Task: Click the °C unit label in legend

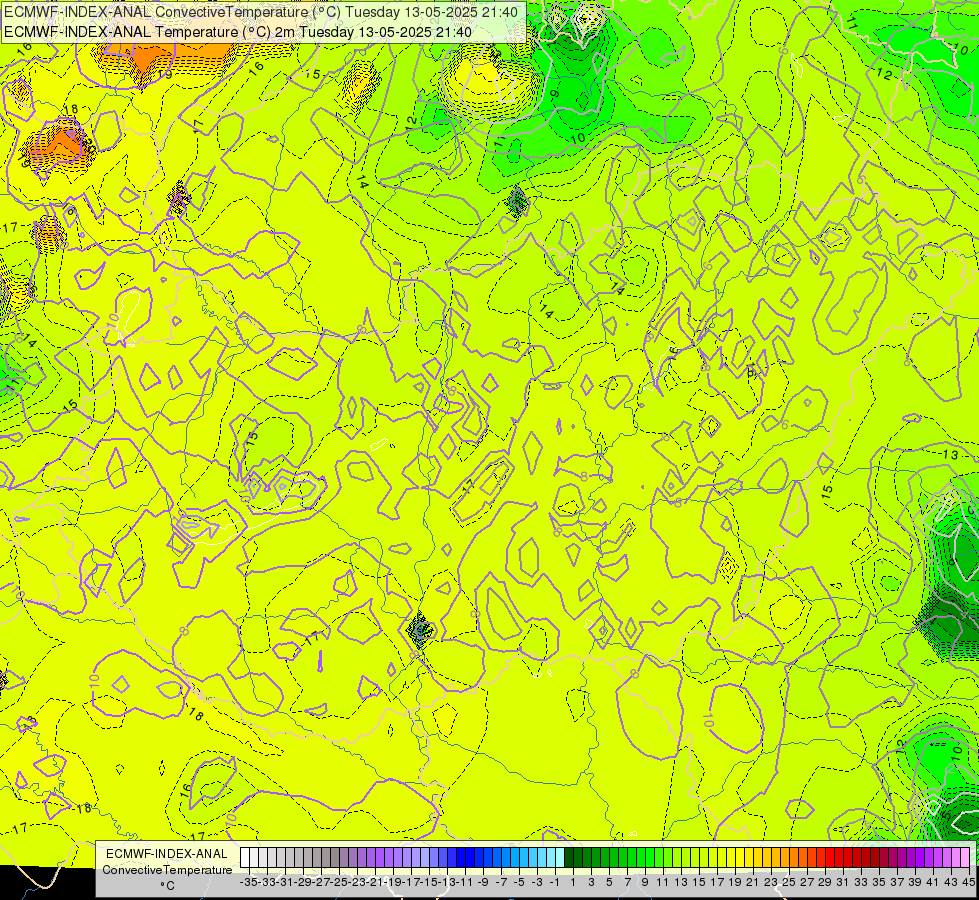Action: tap(167, 886)
